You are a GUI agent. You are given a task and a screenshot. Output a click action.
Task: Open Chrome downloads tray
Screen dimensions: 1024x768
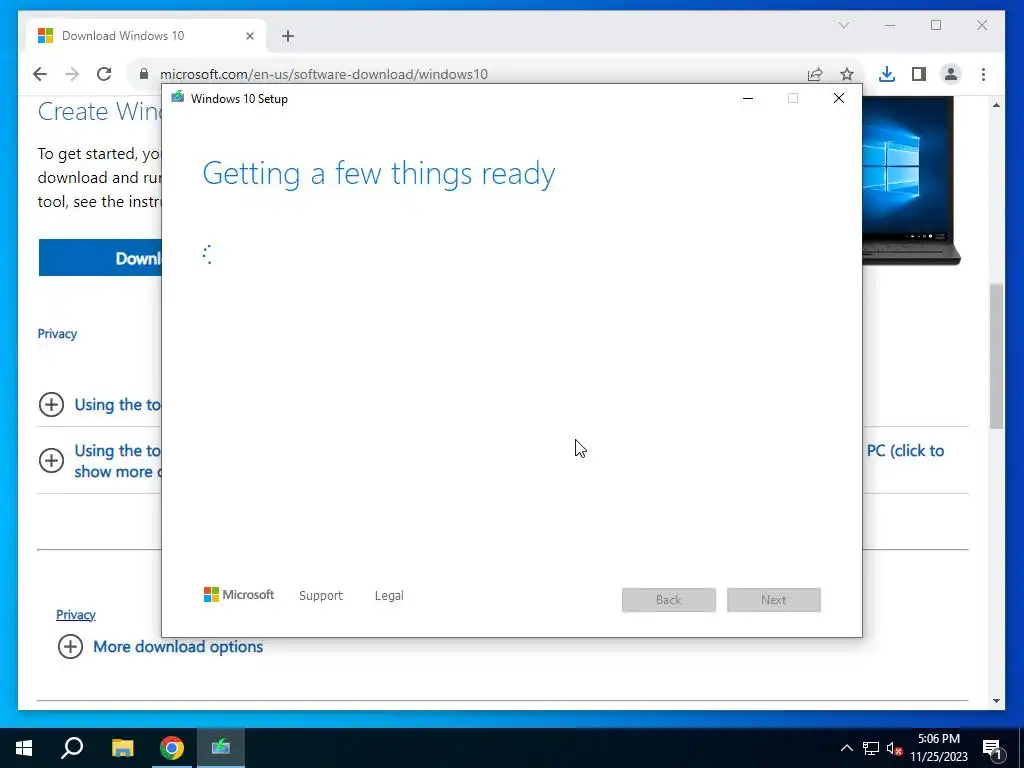click(886, 74)
